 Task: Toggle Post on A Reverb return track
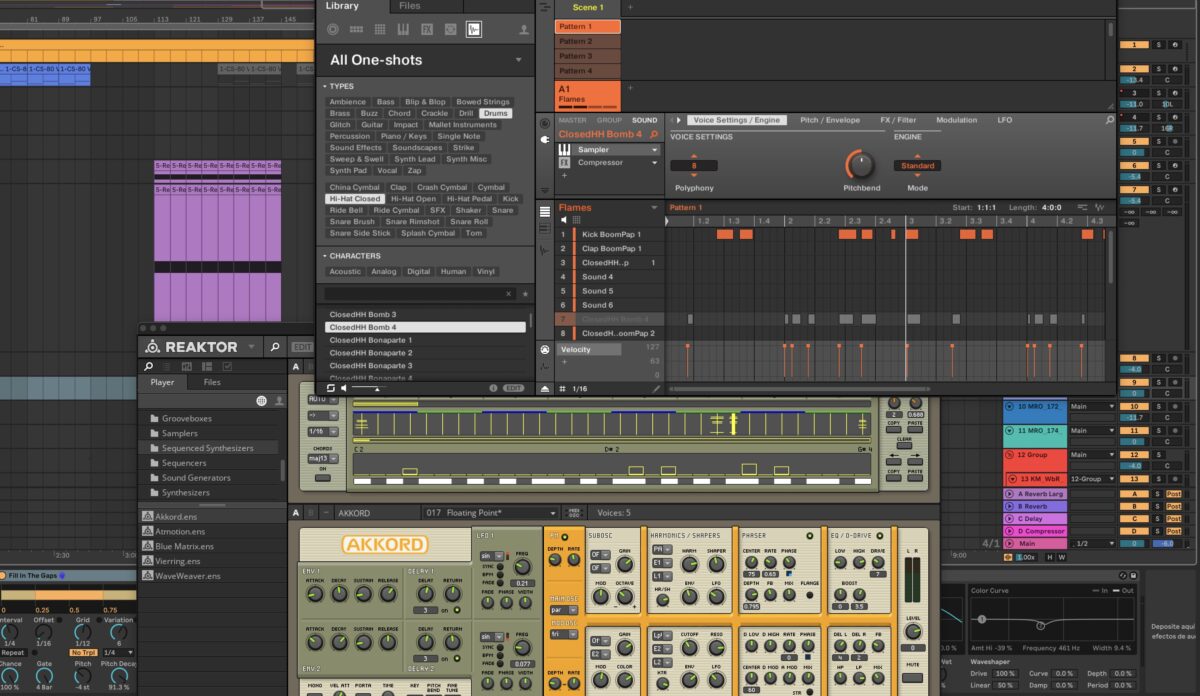pos(1175,494)
